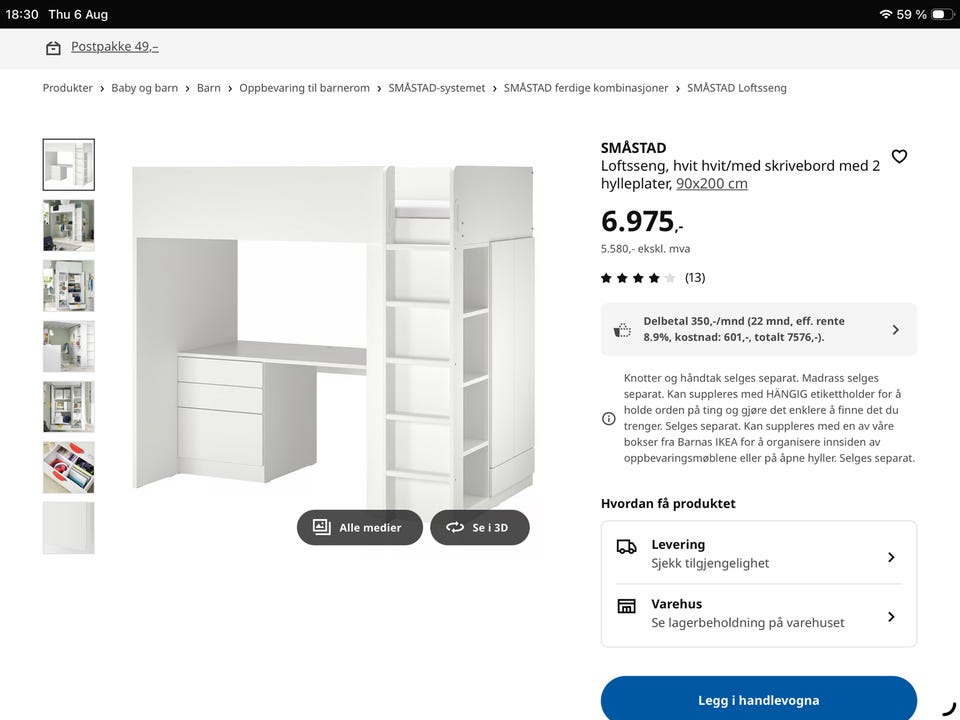Go to Baby og barn breadcrumb

pos(144,88)
